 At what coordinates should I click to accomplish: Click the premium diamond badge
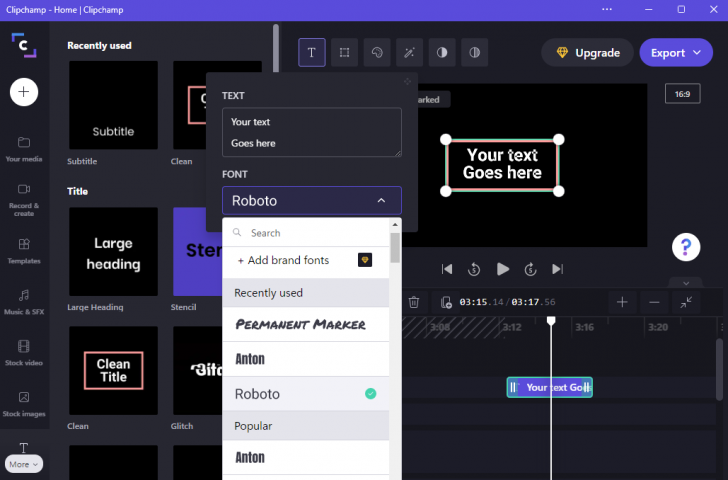point(365,260)
